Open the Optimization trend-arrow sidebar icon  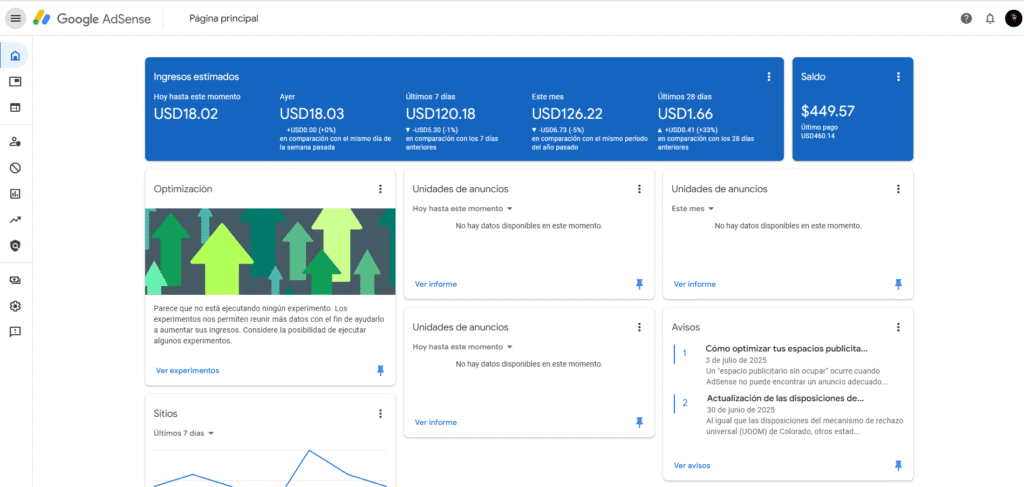15,220
